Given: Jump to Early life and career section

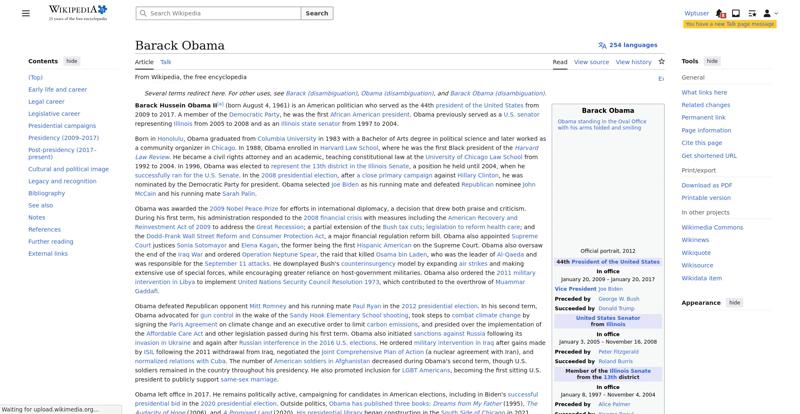Looking at the screenshot, I should [57, 89].
